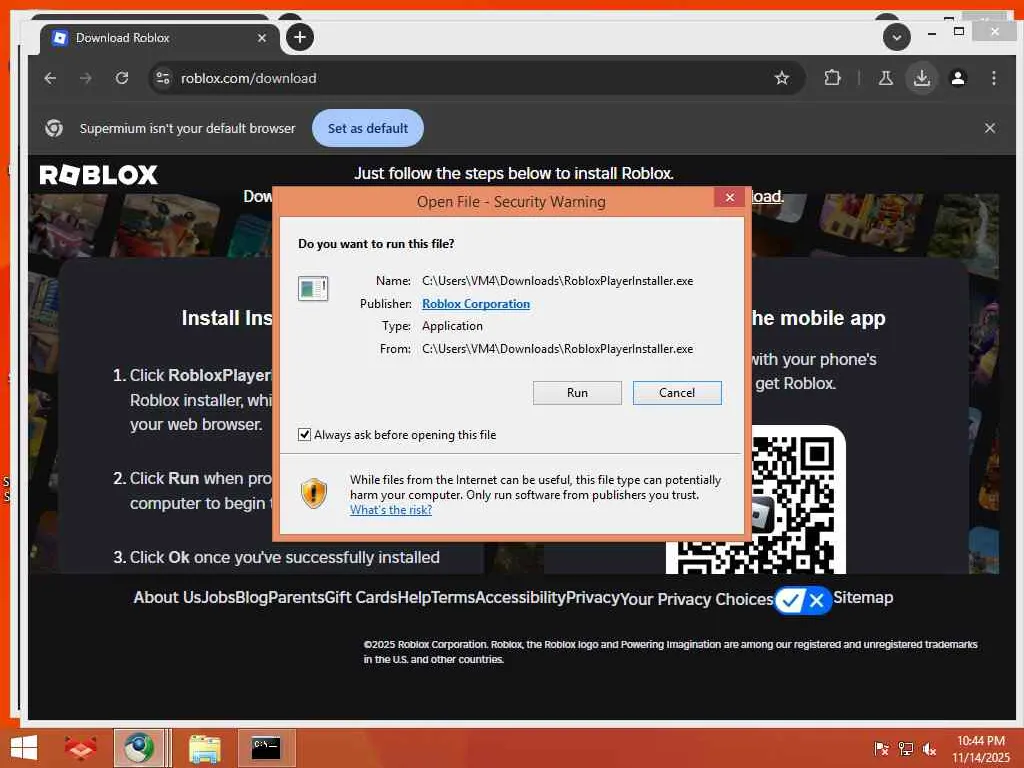Image resolution: width=1024 pixels, height=768 pixels.
Task: Show the browser Downloads icon
Action: tap(921, 78)
